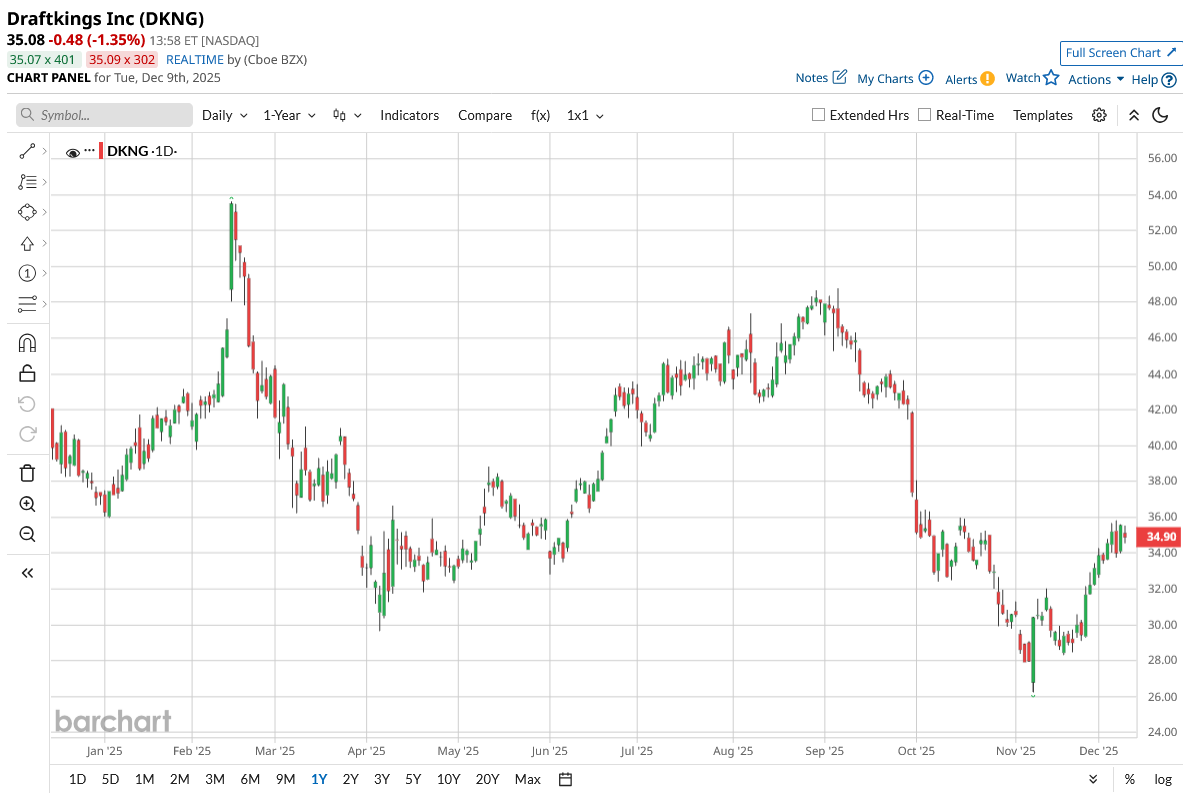
Task: Toggle dark mode moon icon
Action: pyautogui.click(x=1160, y=115)
